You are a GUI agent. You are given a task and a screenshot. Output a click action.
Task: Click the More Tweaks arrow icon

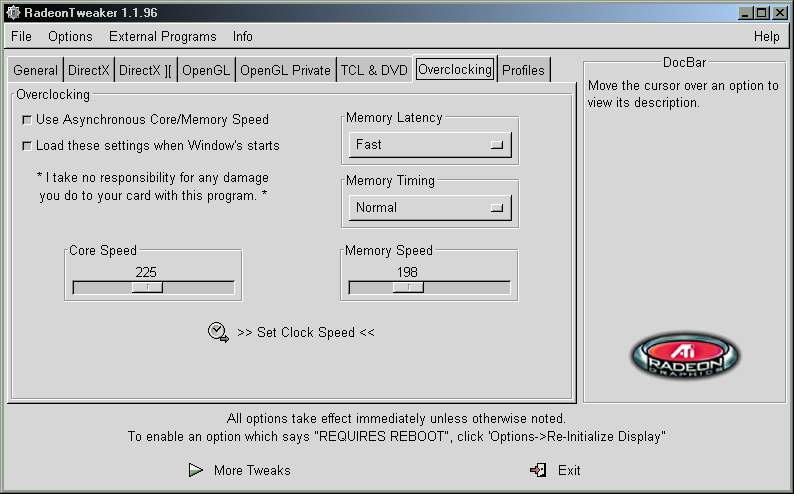click(x=196, y=470)
